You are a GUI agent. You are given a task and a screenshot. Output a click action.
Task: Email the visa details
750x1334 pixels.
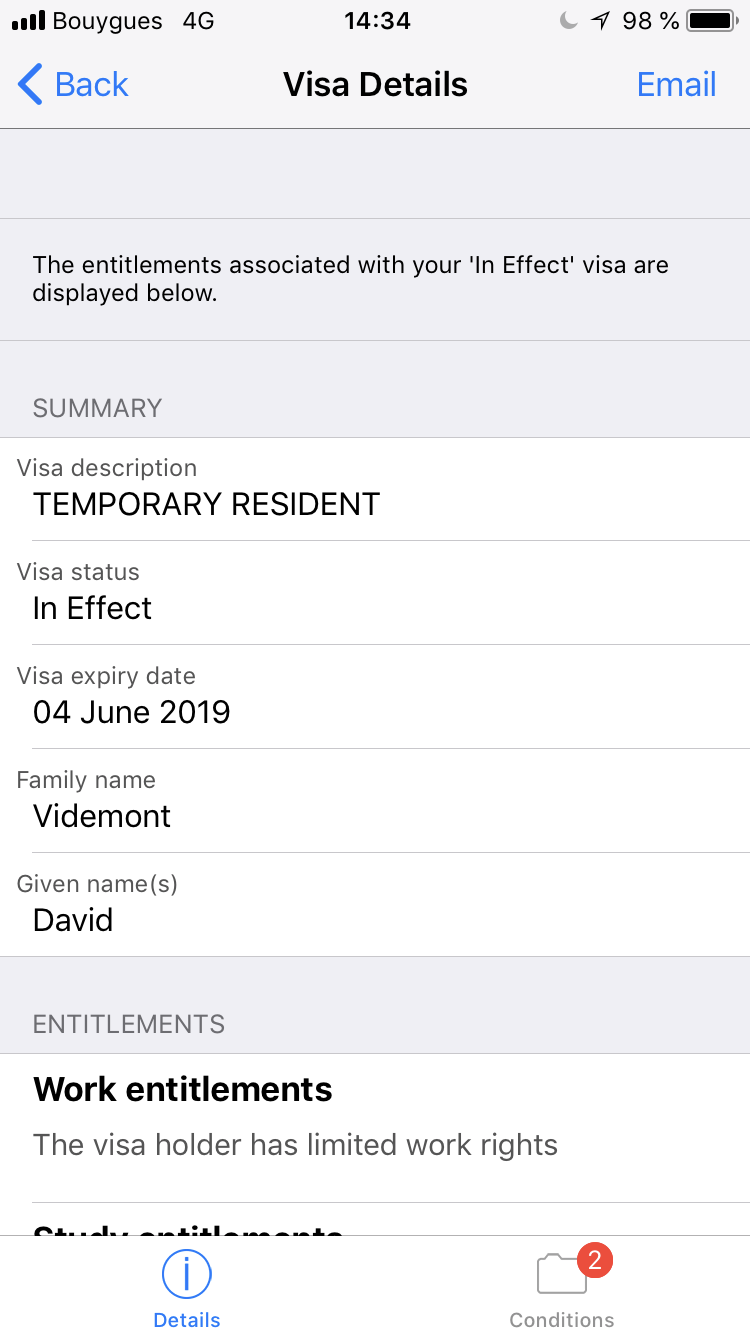[x=677, y=85]
